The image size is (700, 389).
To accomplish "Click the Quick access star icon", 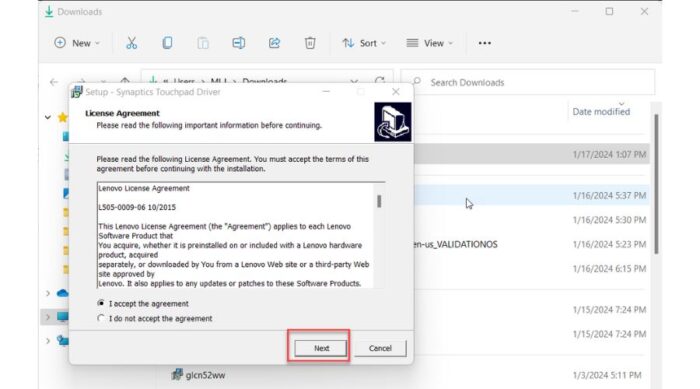I will [x=62, y=117].
